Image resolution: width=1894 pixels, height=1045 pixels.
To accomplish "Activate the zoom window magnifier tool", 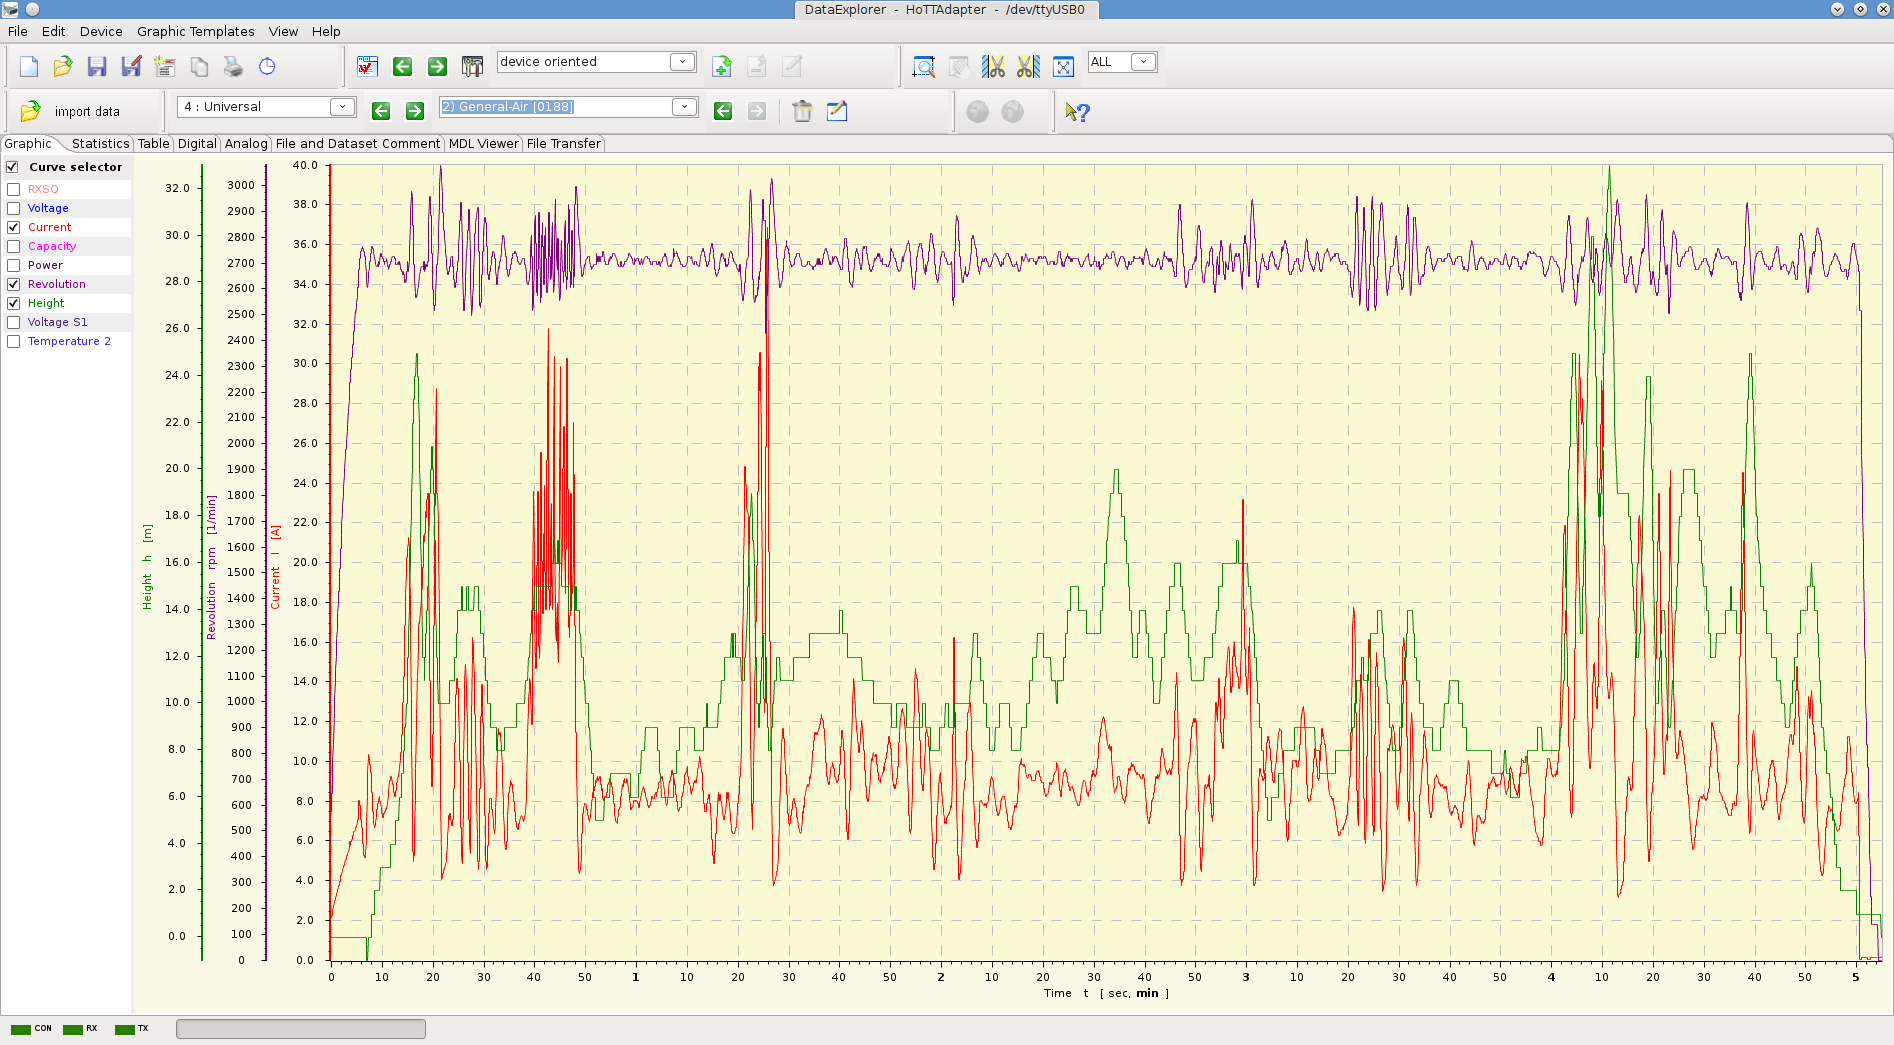I will (924, 67).
